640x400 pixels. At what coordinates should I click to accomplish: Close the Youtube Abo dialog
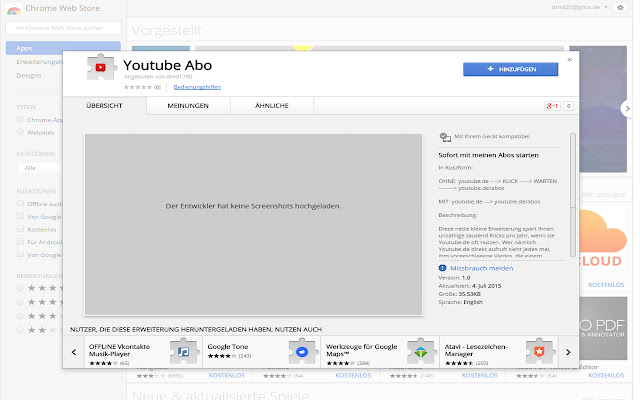[570, 60]
